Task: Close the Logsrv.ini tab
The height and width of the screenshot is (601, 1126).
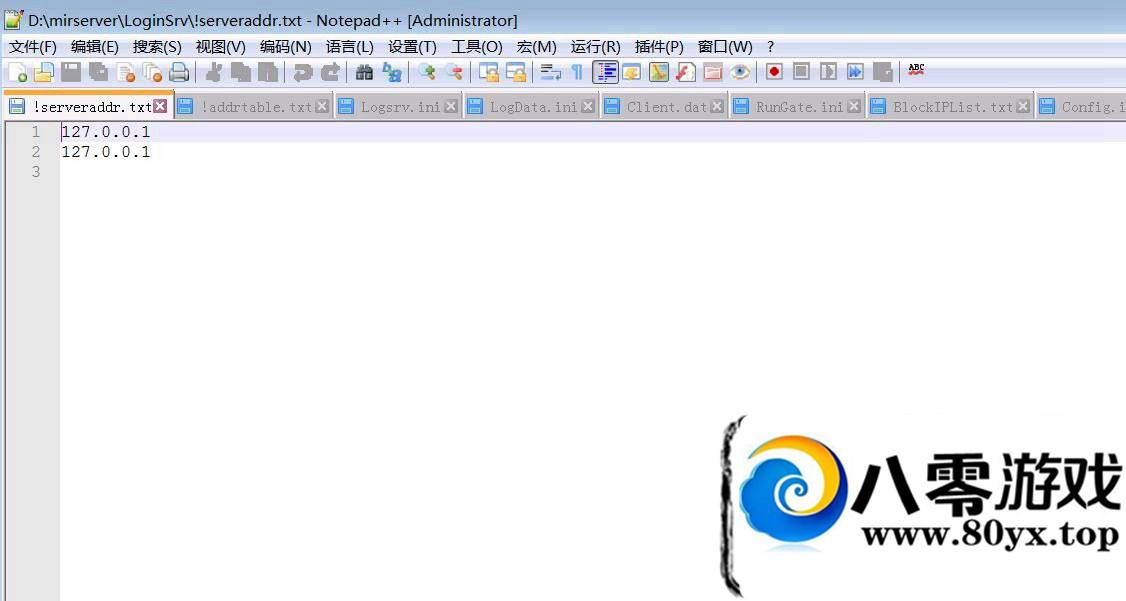Action: coord(451,106)
